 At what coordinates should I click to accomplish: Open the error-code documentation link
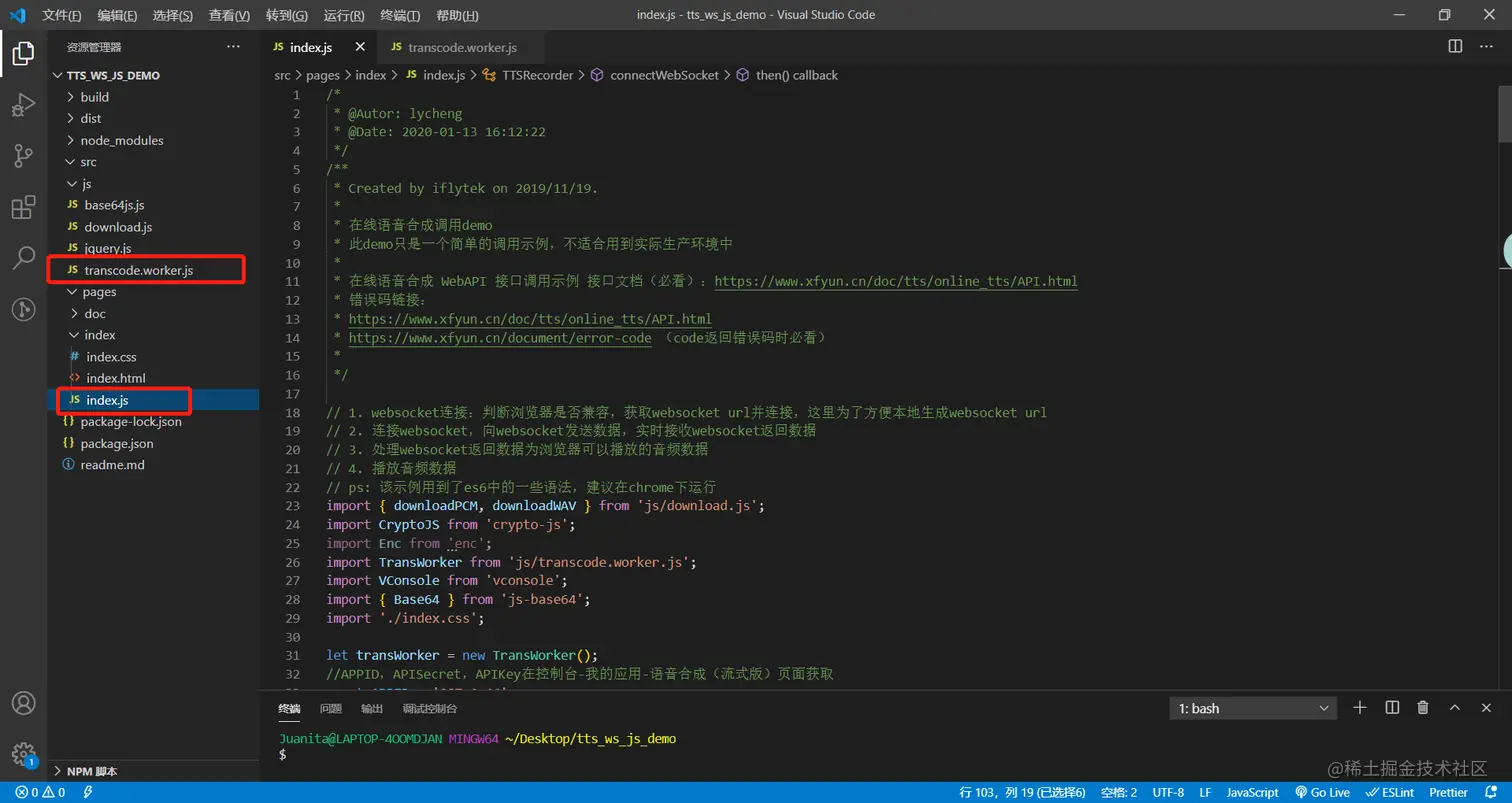(500, 338)
